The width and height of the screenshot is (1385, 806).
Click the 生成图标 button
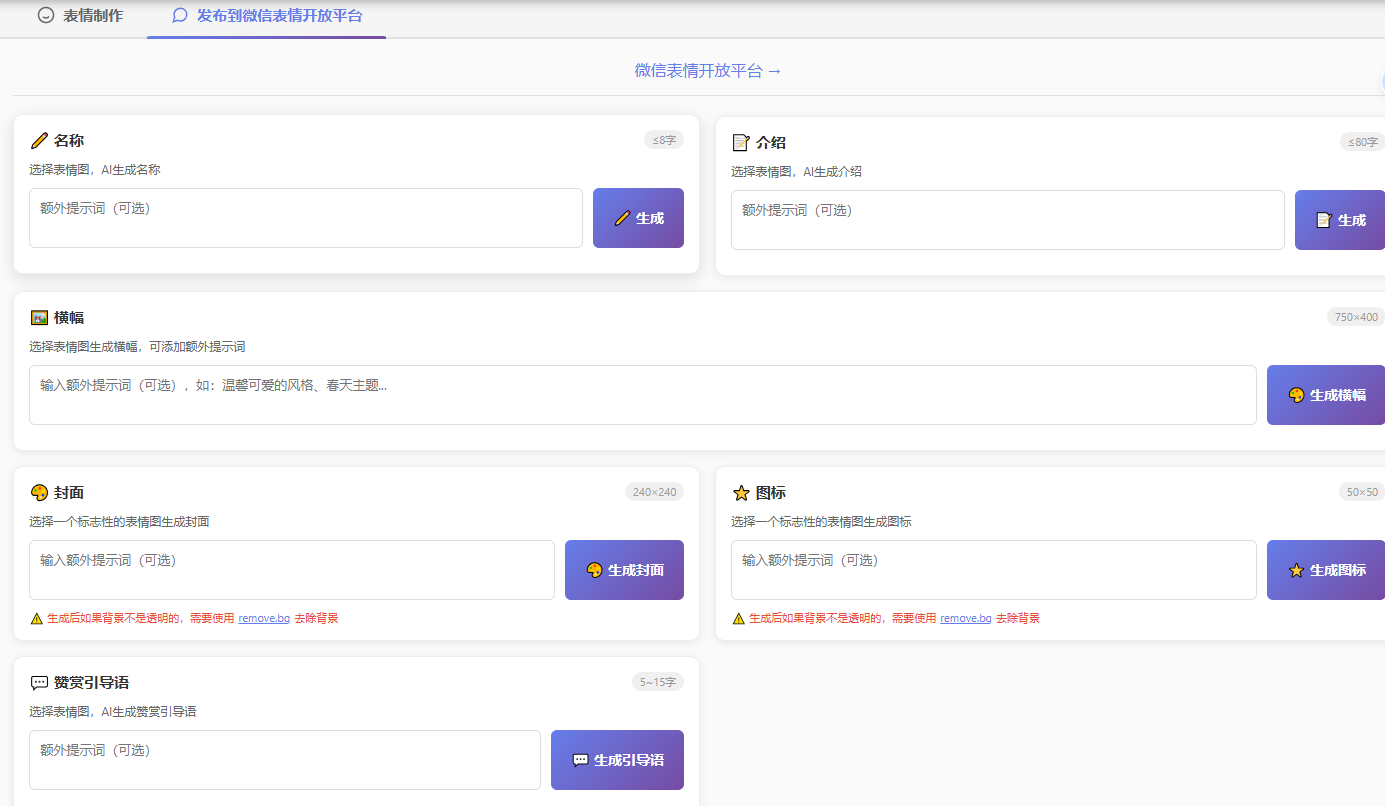pos(1326,570)
